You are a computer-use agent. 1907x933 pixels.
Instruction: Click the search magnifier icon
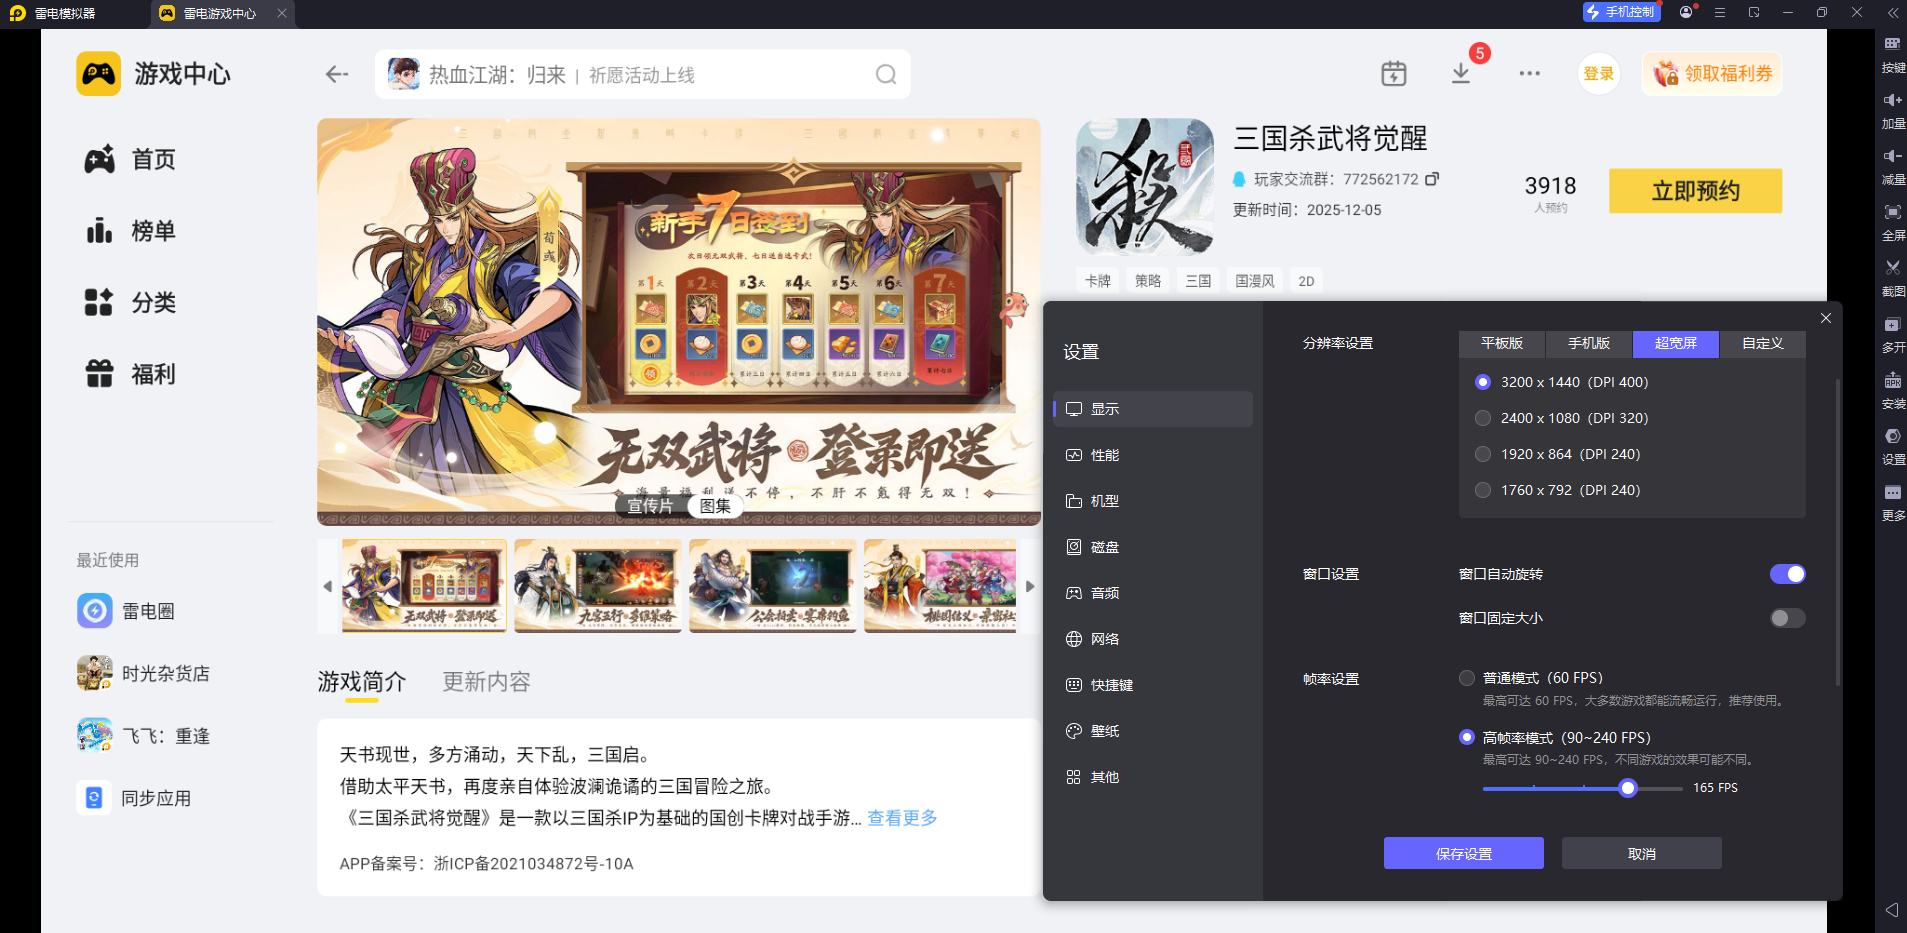tap(886, 74)
